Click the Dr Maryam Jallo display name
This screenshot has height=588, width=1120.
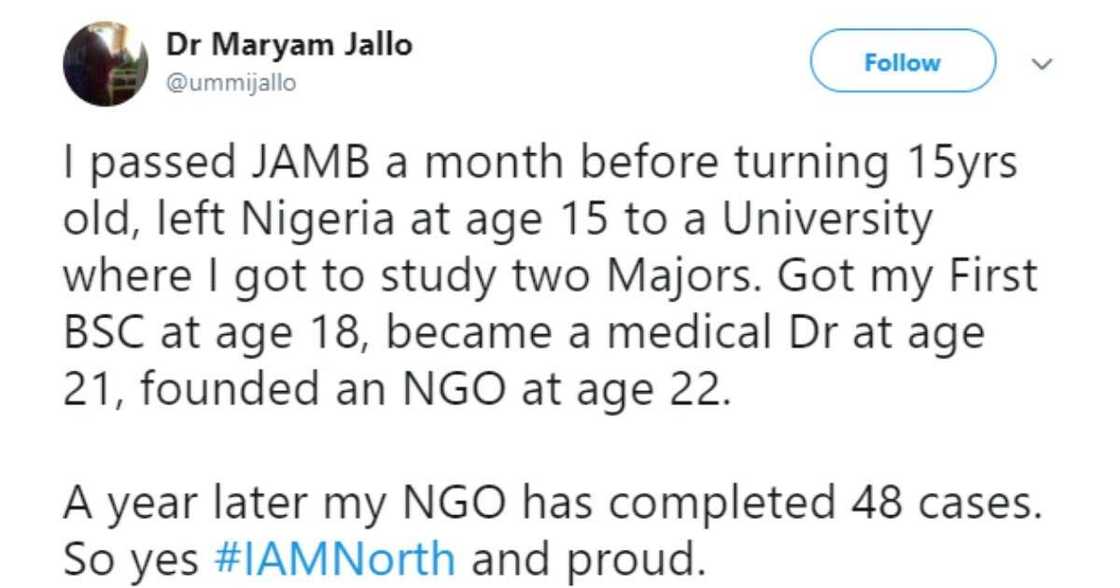pos(288,46)
